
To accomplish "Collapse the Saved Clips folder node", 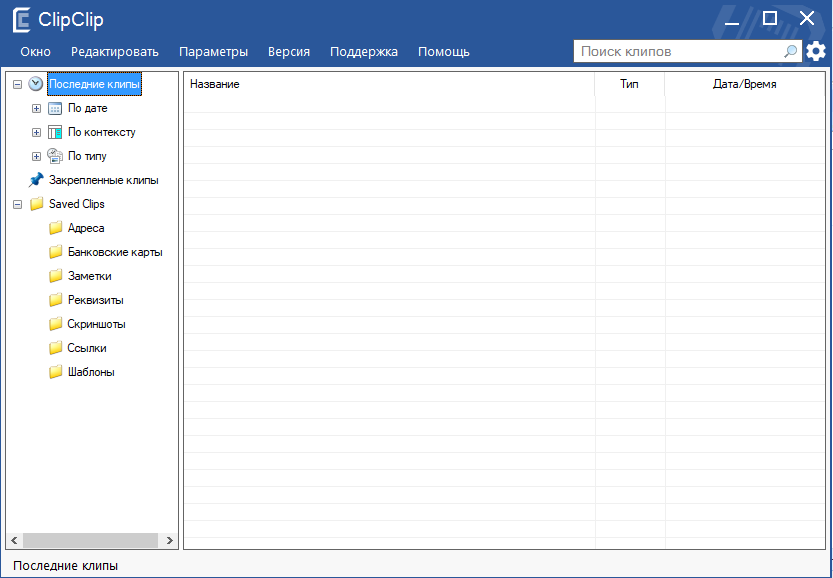I will [x=18, y=204].
